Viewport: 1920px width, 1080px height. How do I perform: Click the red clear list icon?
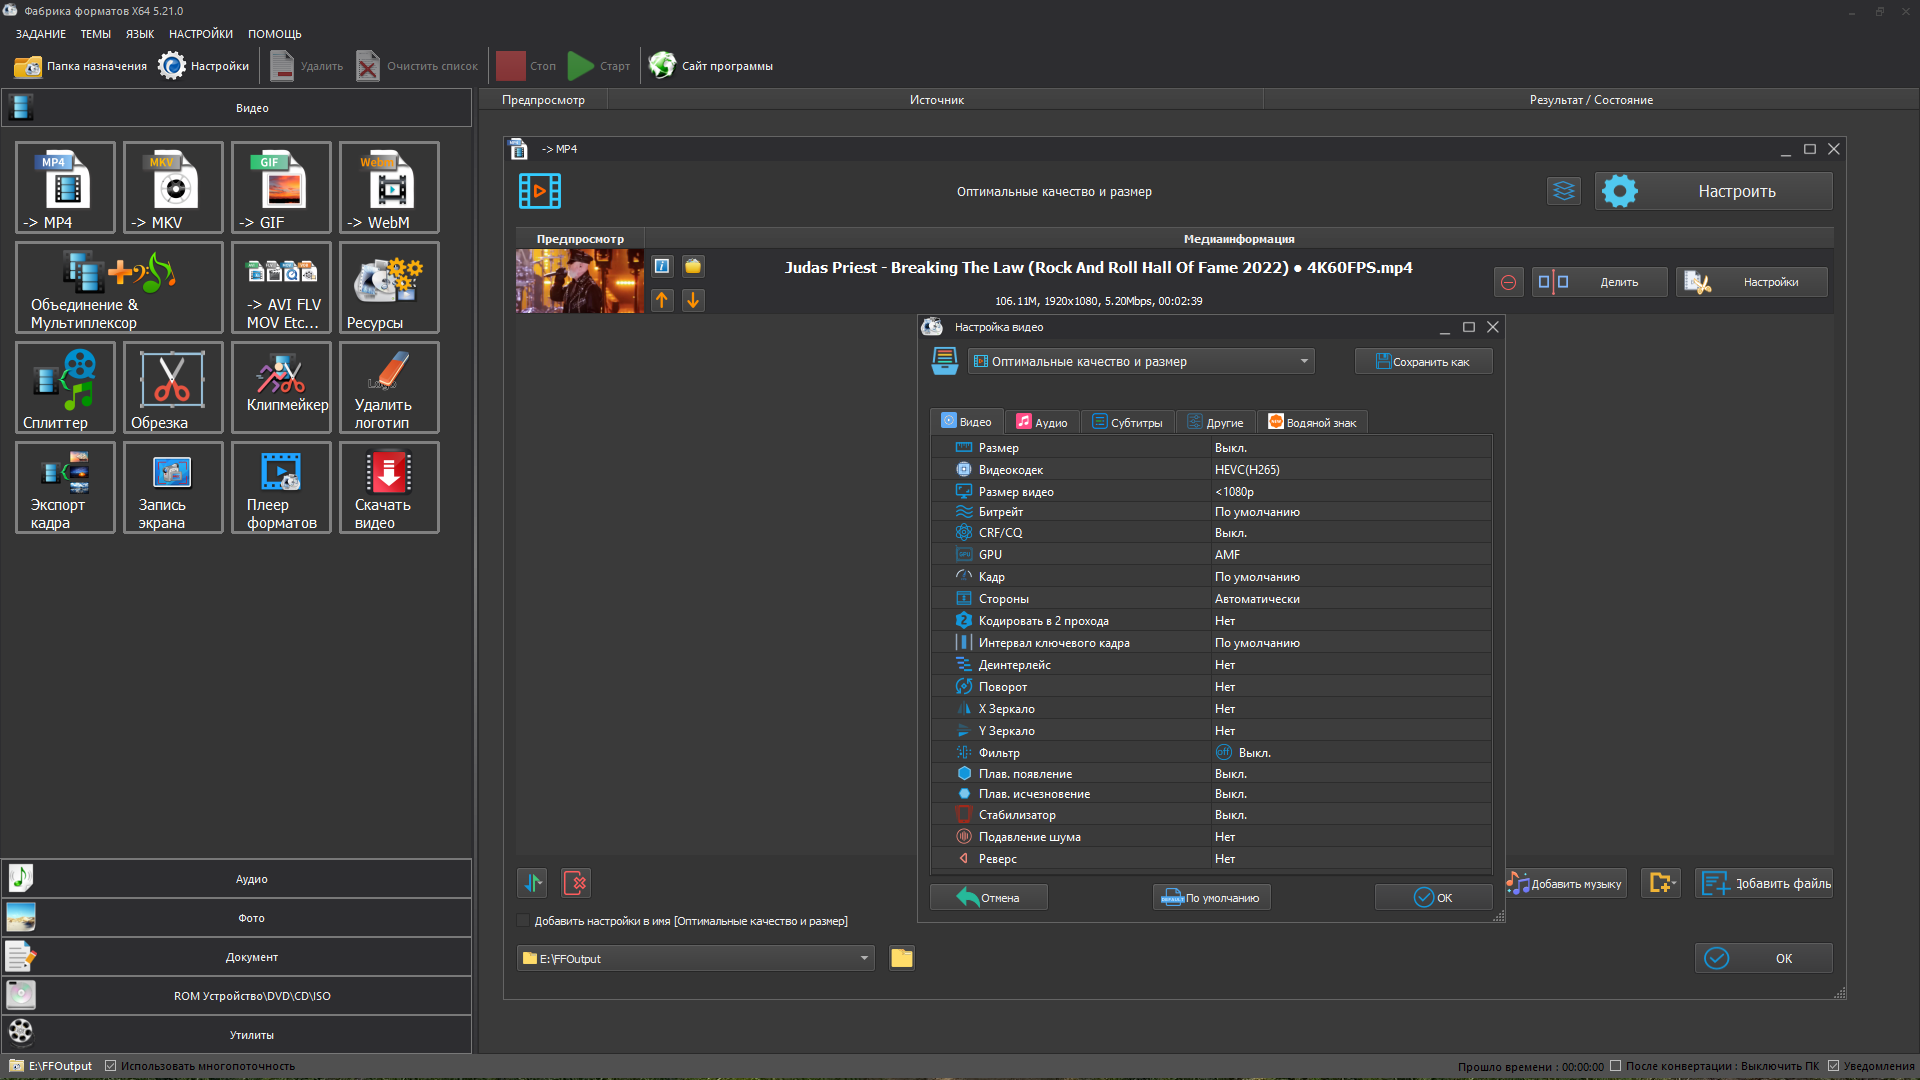click(576, 883)
